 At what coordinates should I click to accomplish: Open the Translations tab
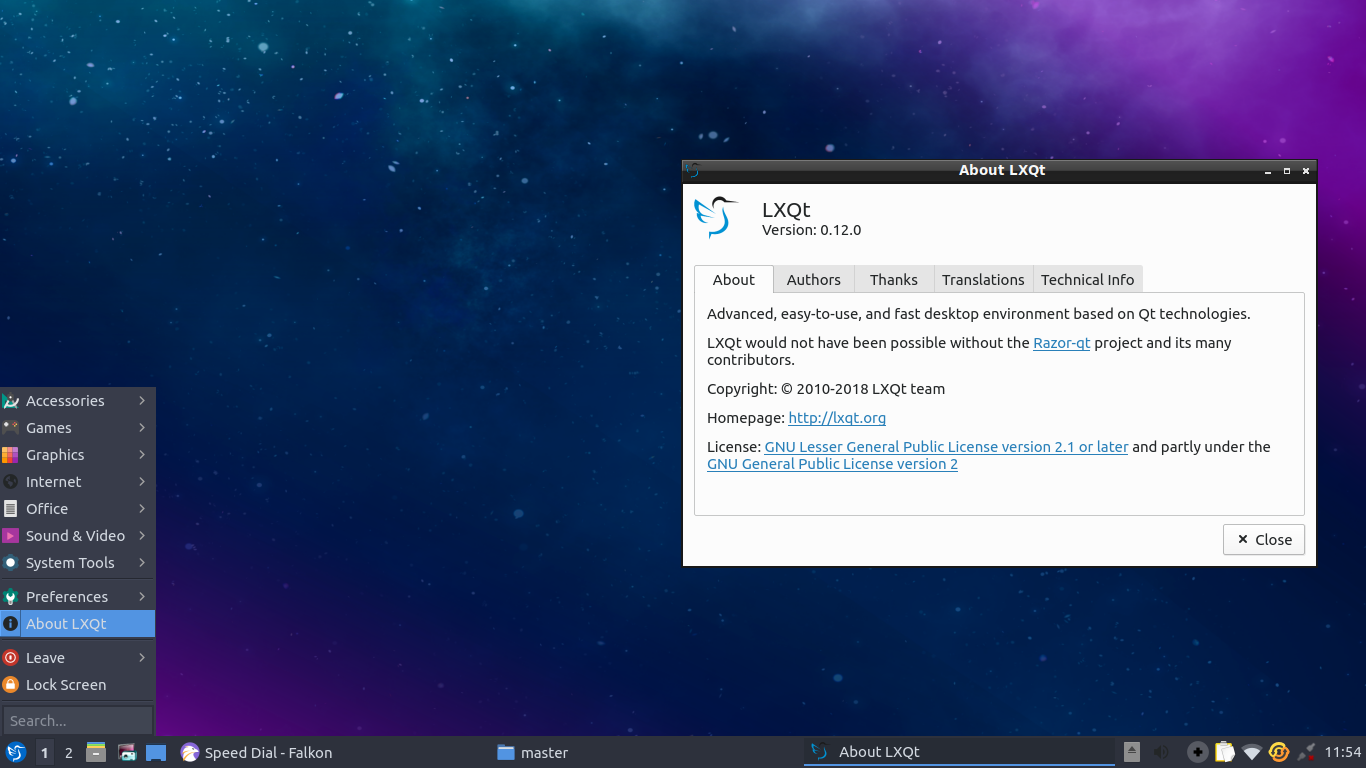tap(983, 280)
